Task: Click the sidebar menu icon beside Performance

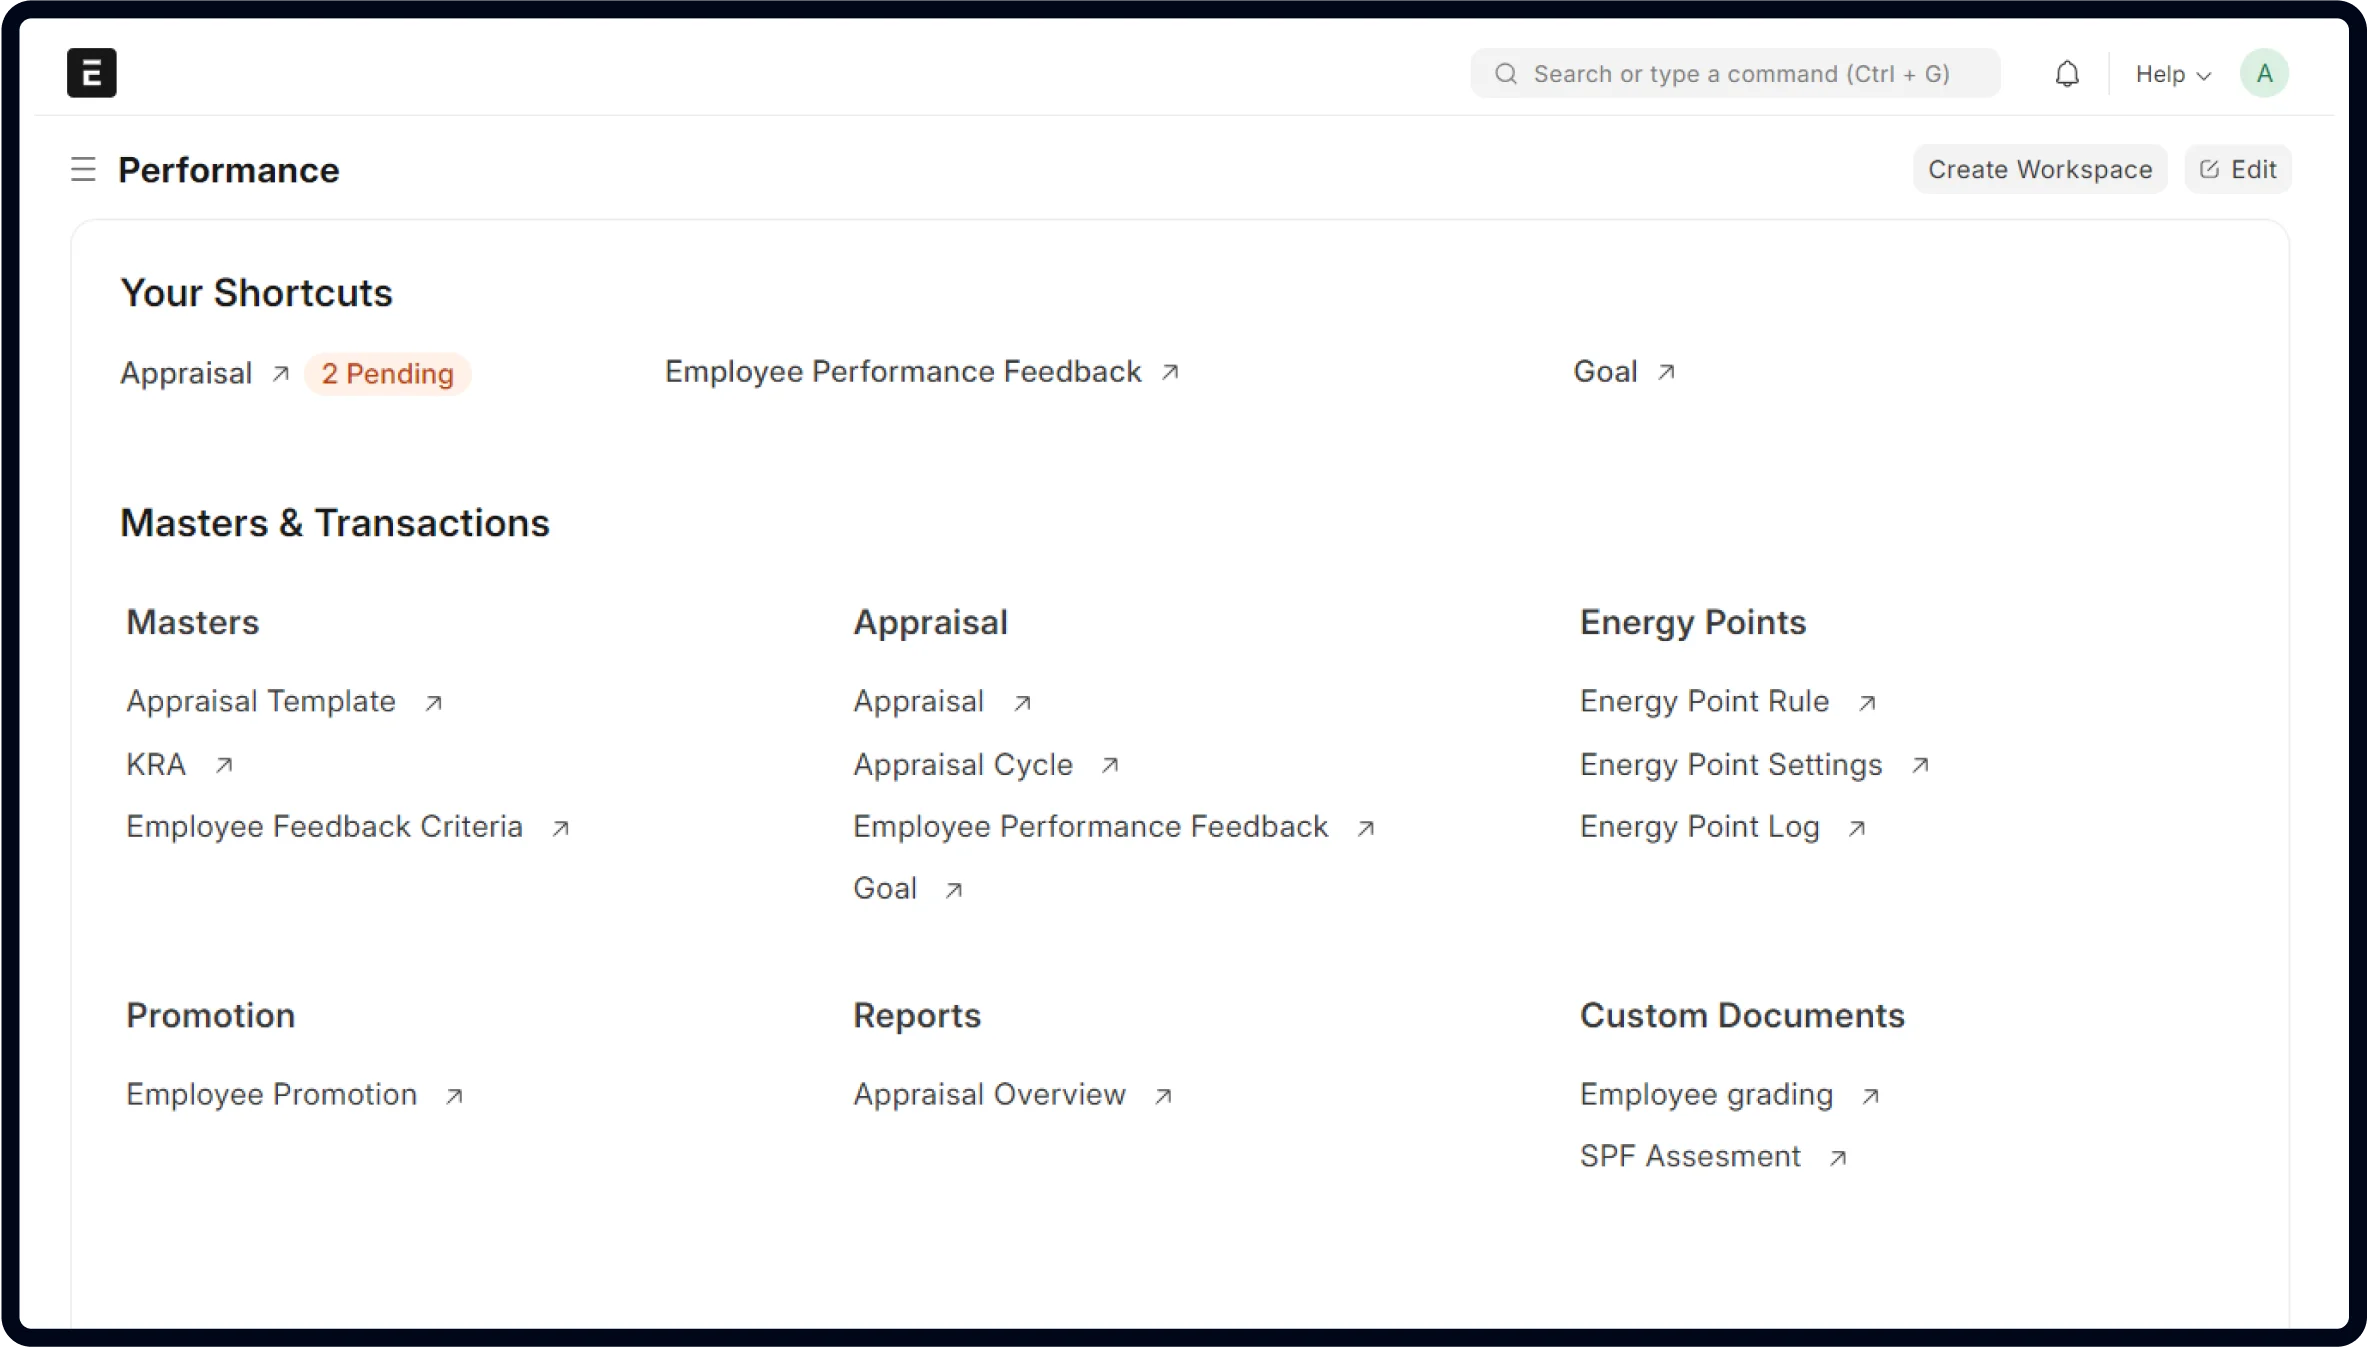Action: (82, 169)
